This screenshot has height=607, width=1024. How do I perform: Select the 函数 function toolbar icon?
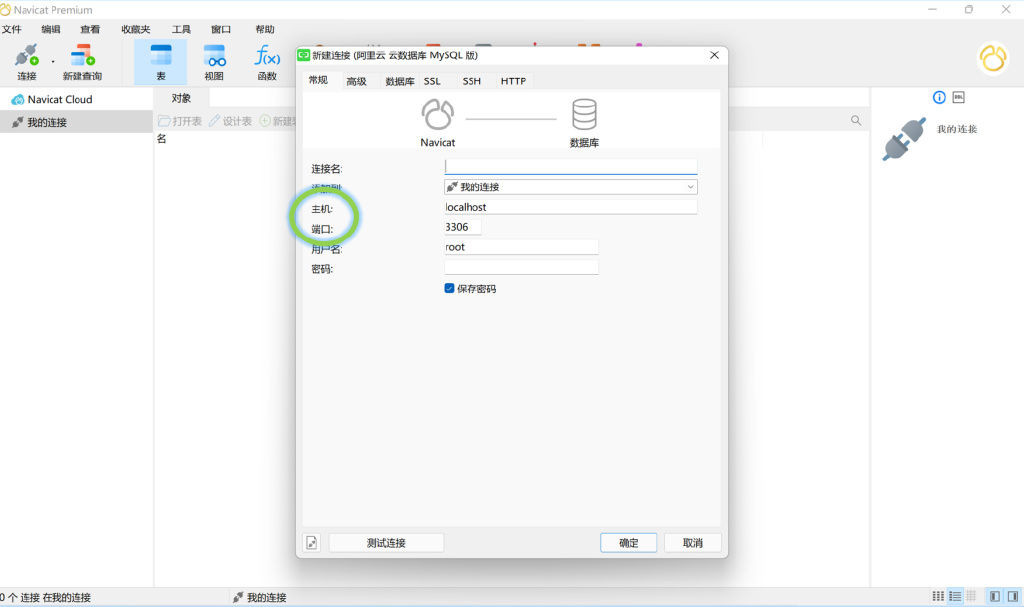point(267,61)
